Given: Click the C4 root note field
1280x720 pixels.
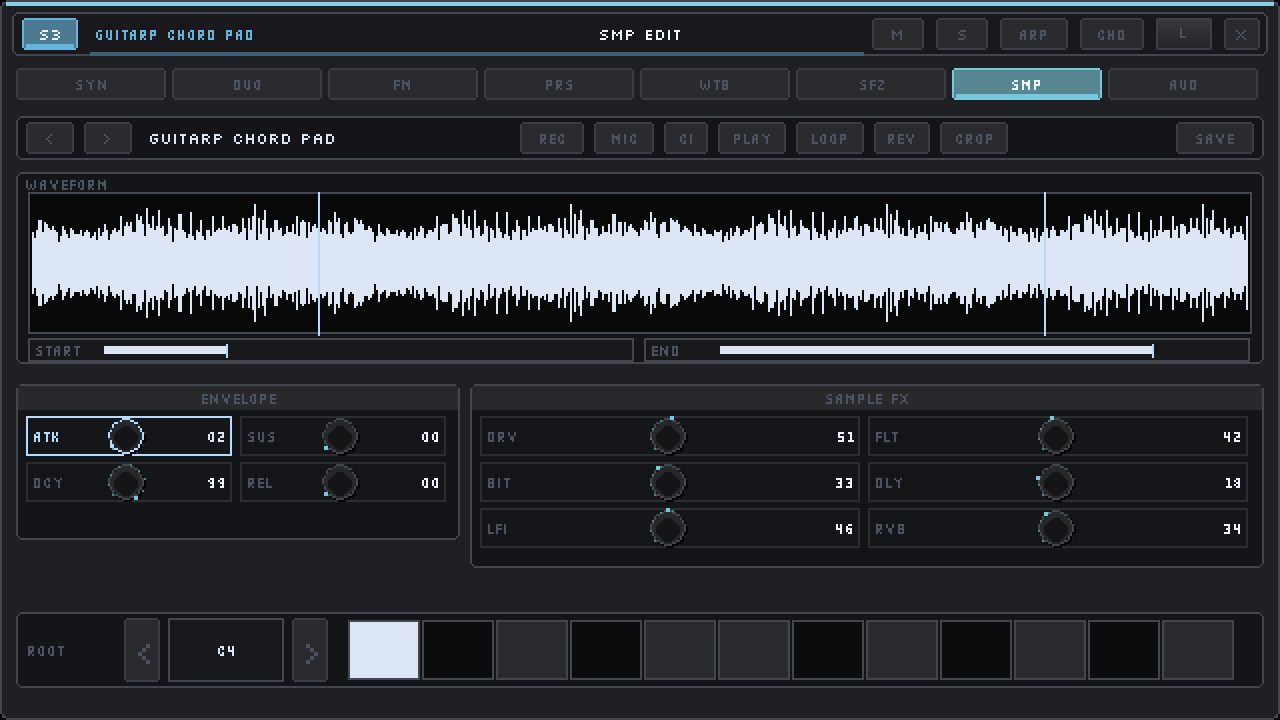Looking at the screenshot, I should coord(226,651).
